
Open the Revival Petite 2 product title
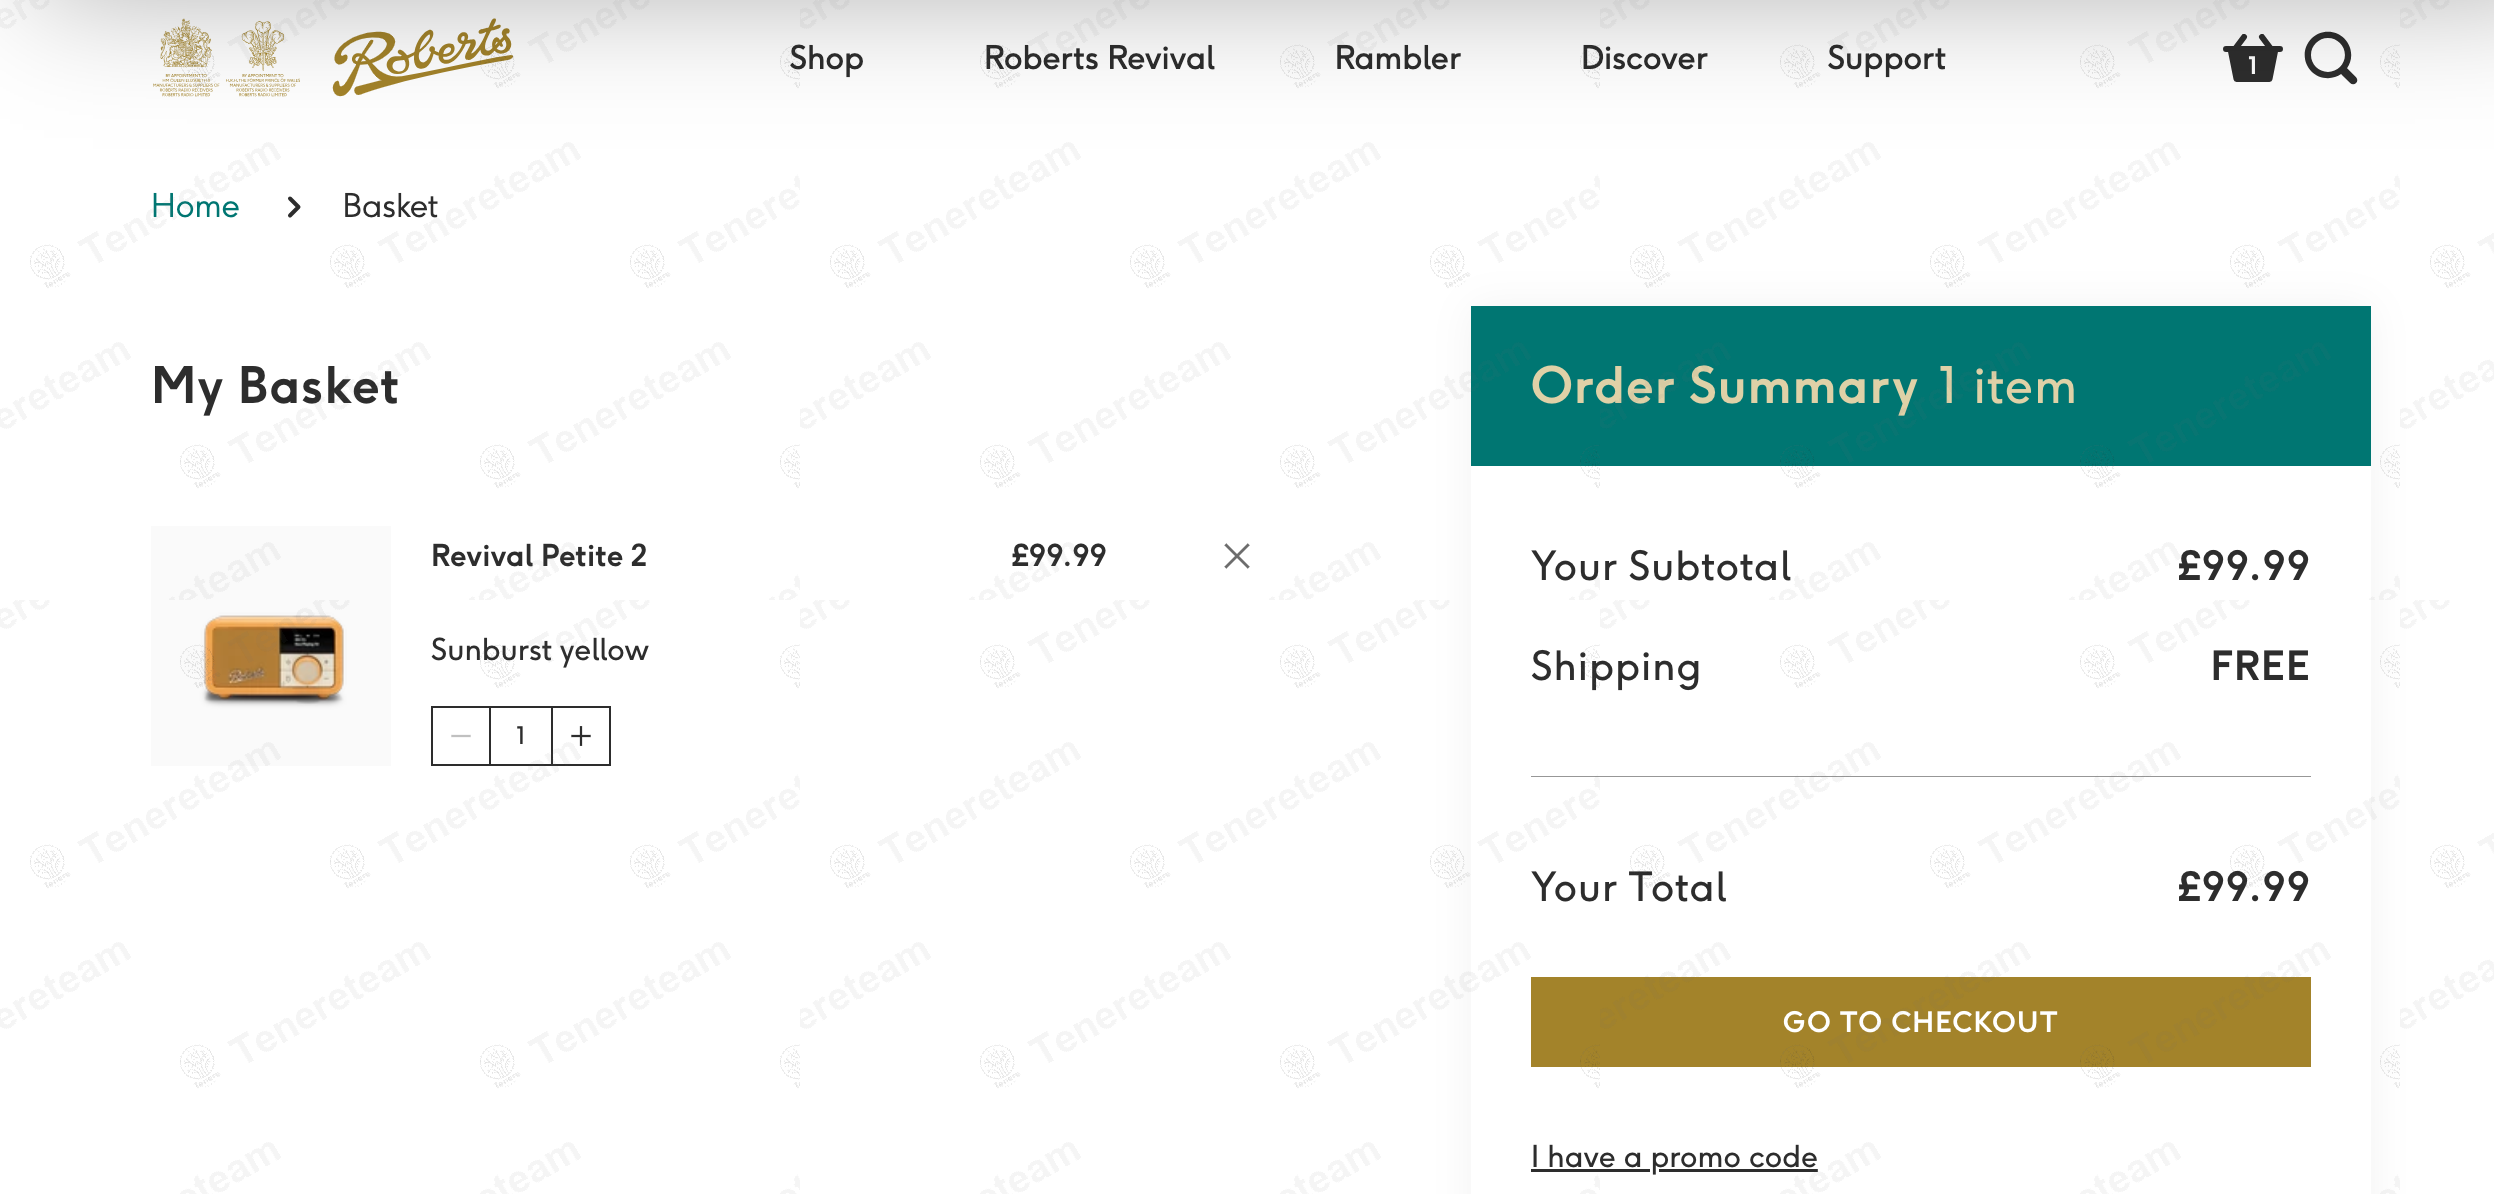[x=539, y=556]
